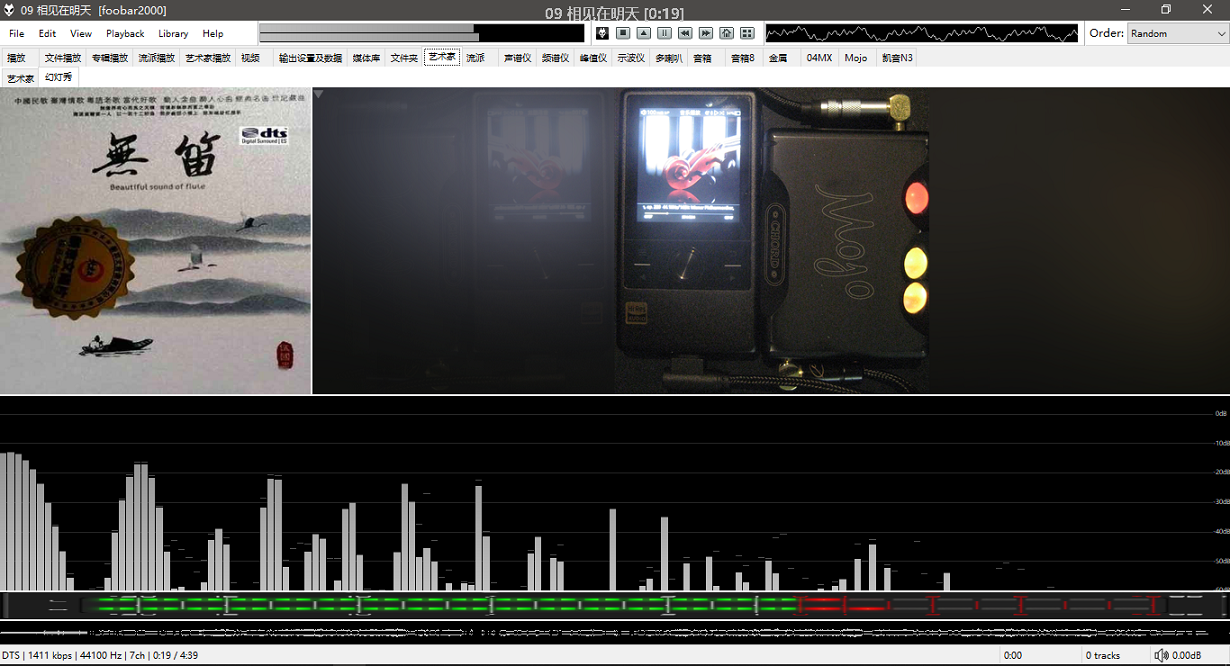Click the foobar2000 alien head toolbar icon
This screenshot has height=666, width=1230.
pyautogui.click(x=602, y=33)
